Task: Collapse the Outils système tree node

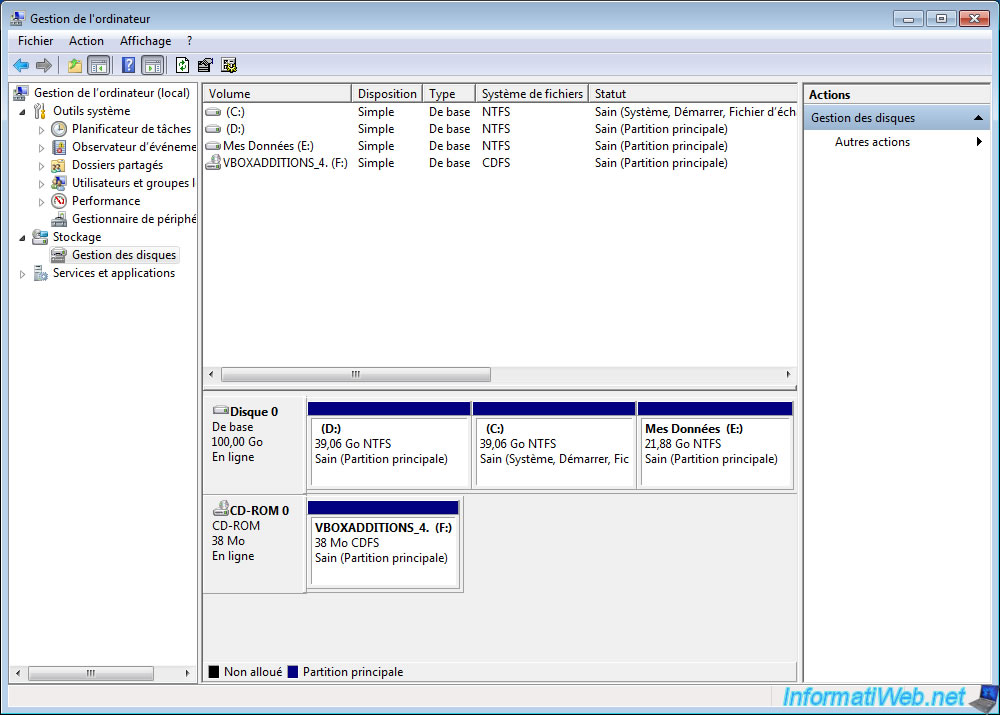Action: 23,111
